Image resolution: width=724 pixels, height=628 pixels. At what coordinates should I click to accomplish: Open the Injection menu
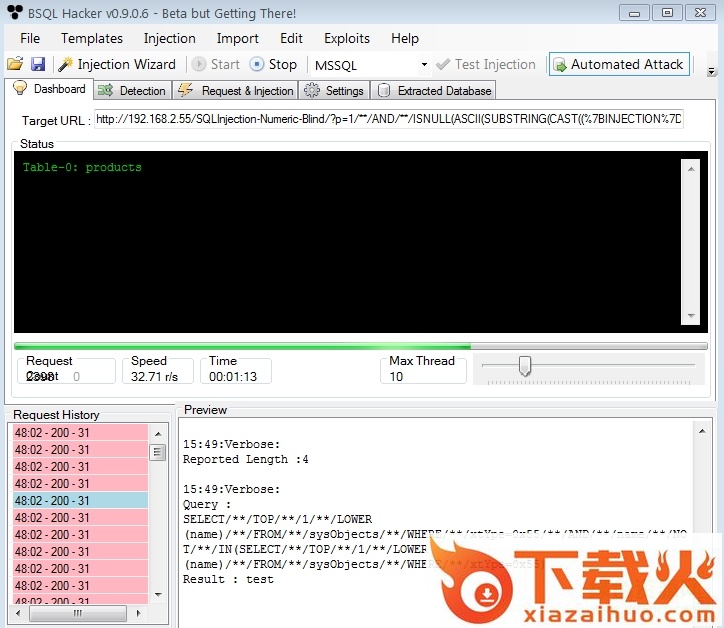click(x=169, y=38)
